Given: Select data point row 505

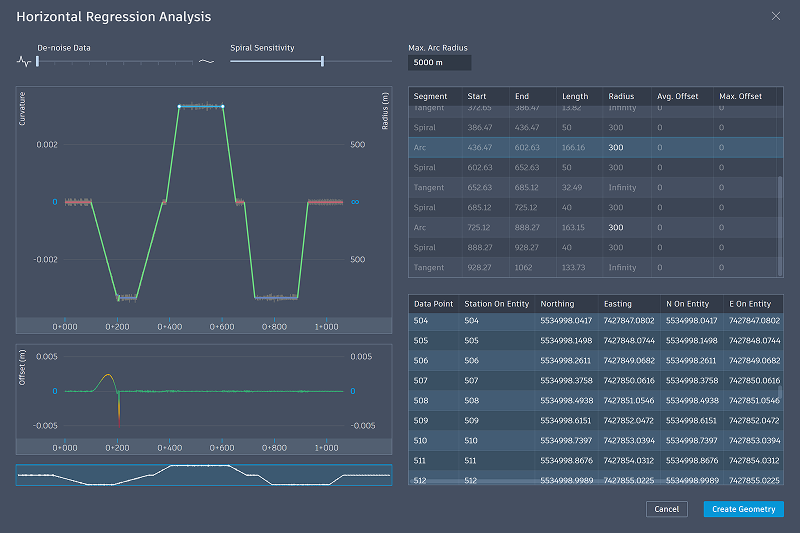Looking at the screenshot, I should click(x=595, y=340).
